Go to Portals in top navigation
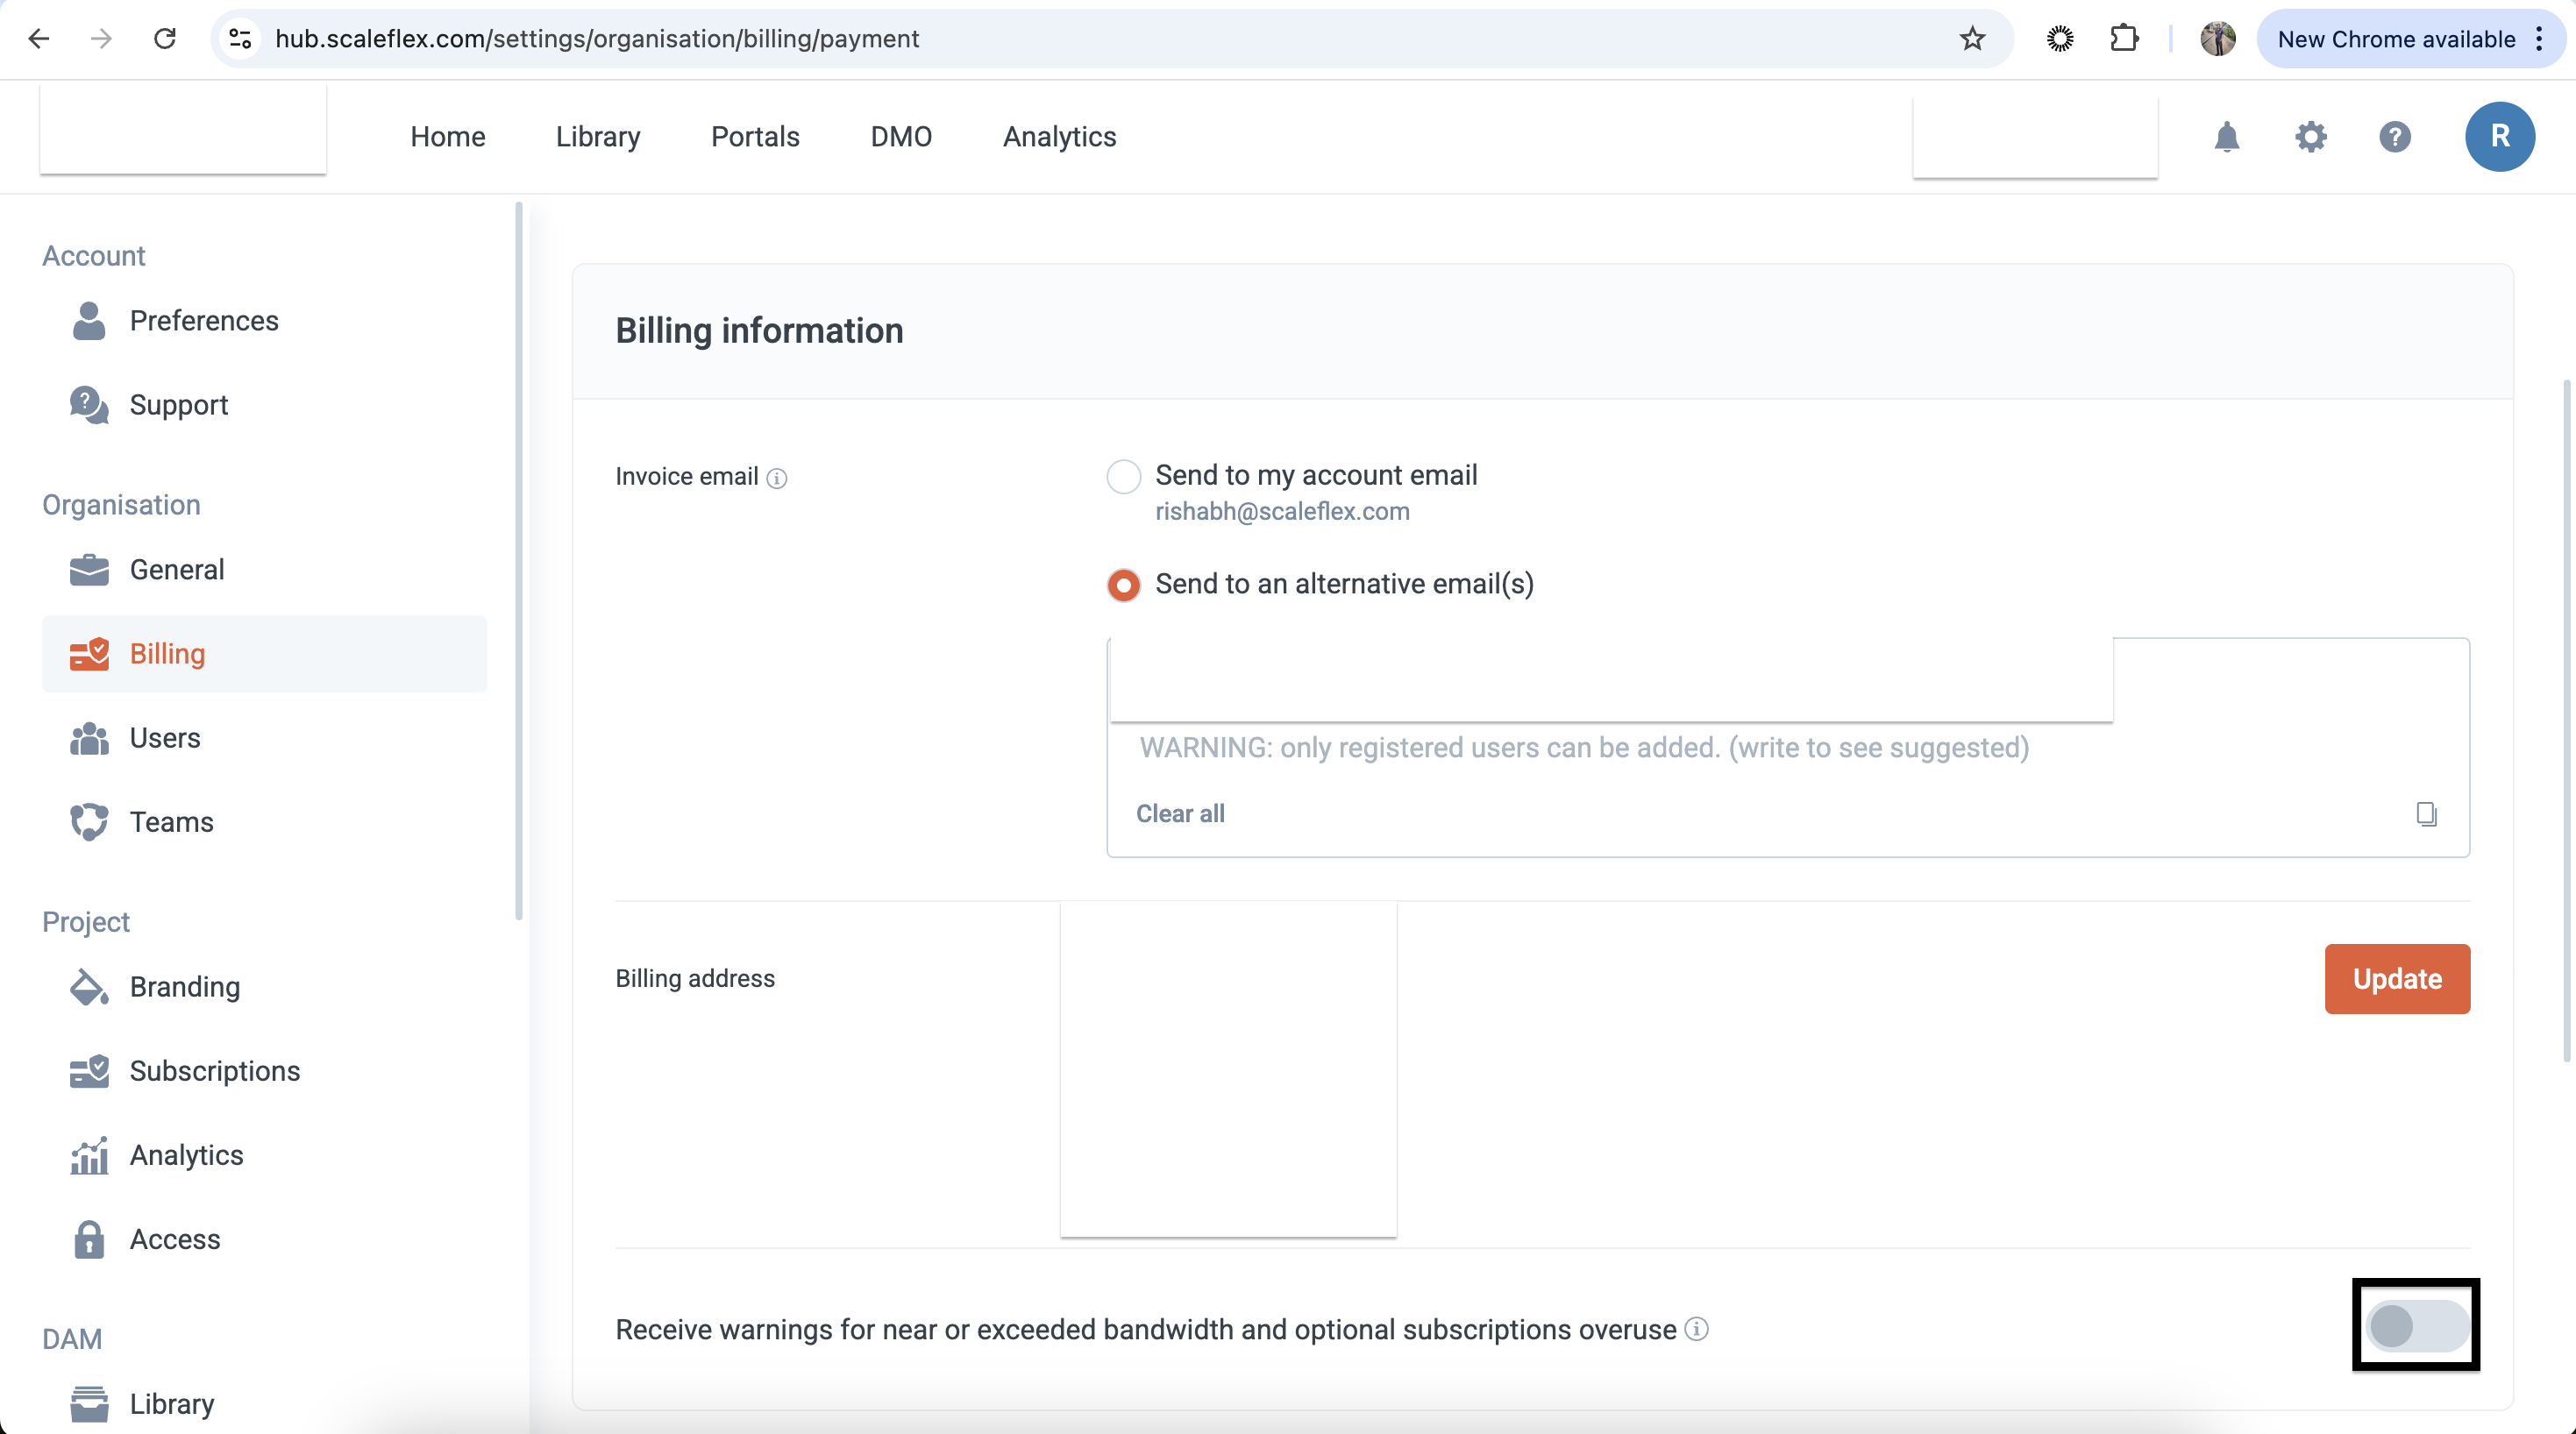The image size is (2576, 1434). pos(755,137)
